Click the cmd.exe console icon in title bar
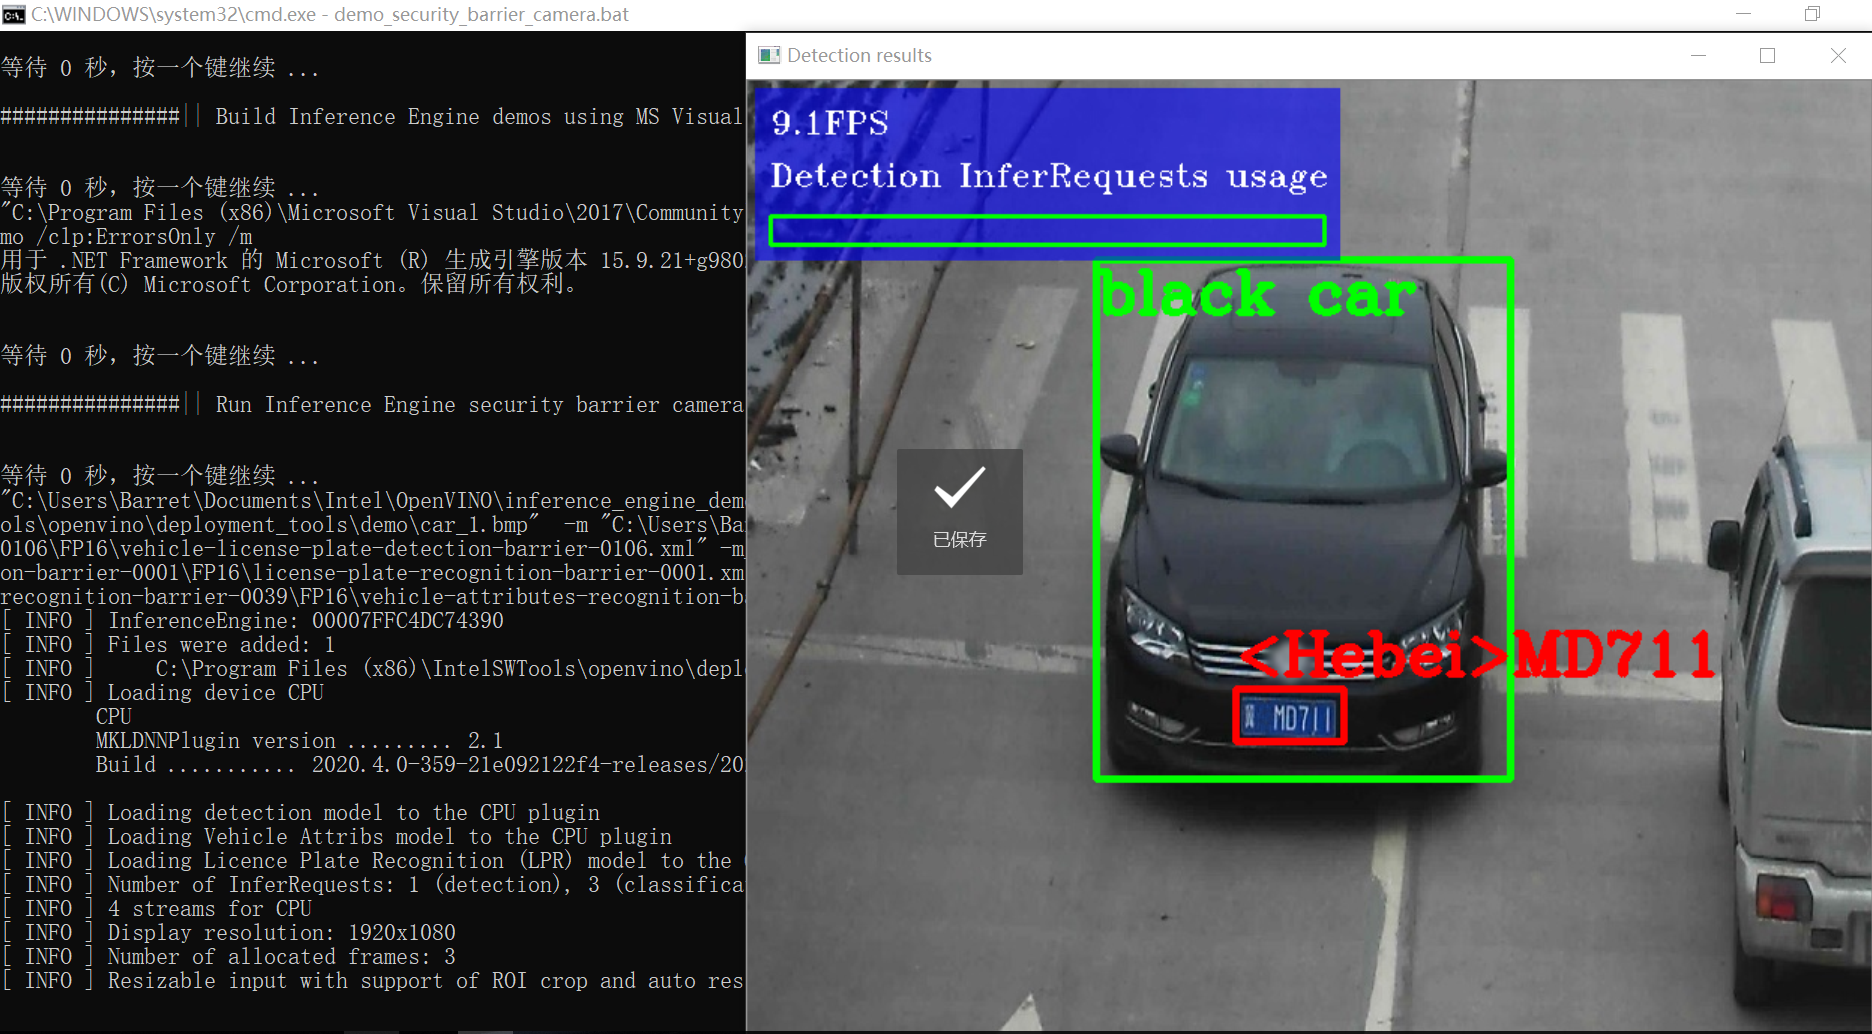Screen dimensions: 1872x1034 click(14, 15)
